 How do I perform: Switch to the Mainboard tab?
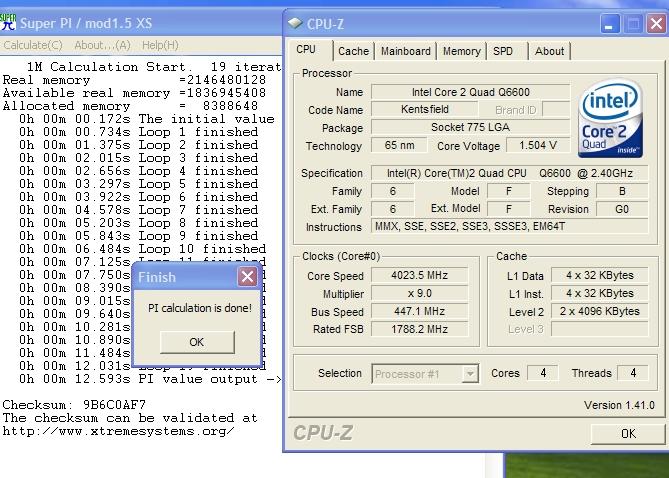405,51
